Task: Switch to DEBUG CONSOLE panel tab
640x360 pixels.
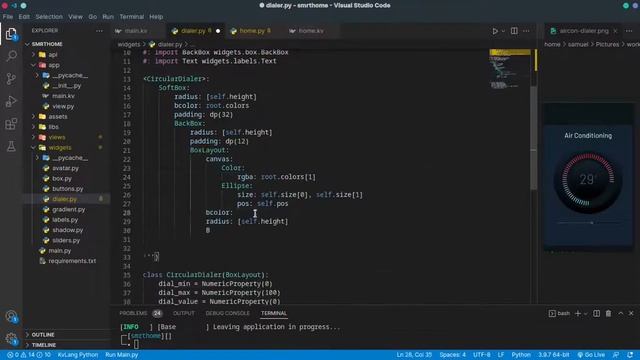Action: point(227,313)
